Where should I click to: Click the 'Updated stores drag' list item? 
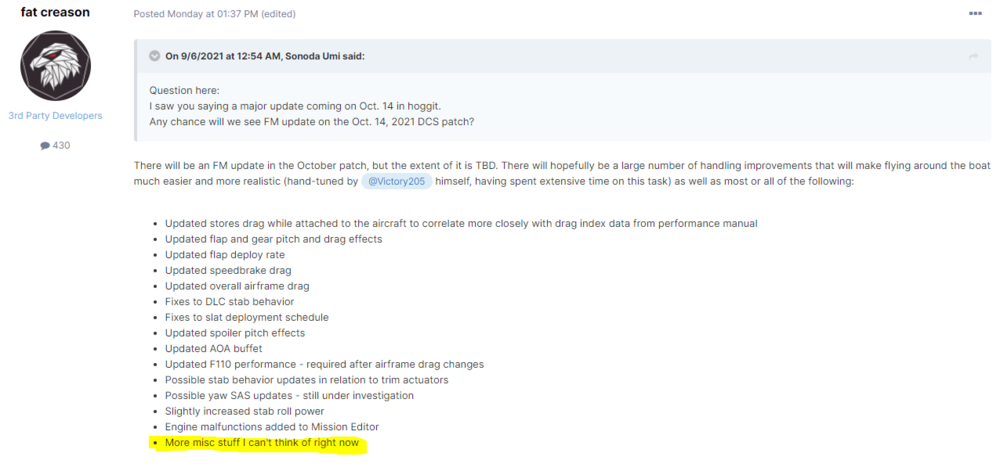click(x=461, y=223)
